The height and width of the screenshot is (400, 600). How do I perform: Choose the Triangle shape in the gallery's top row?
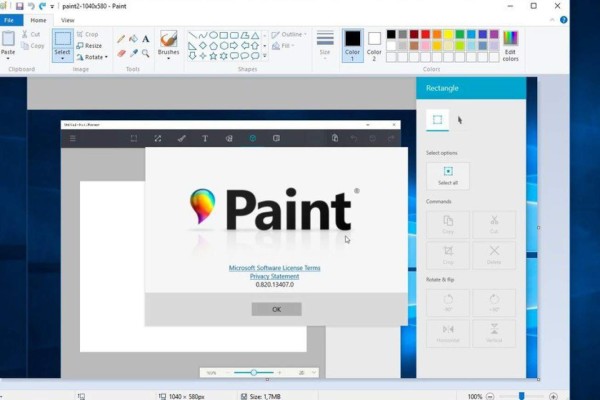click(255, 36)
